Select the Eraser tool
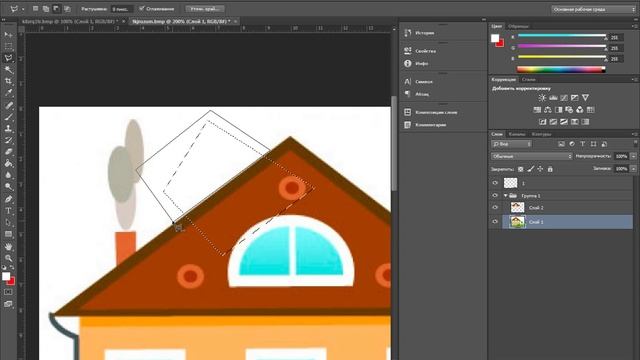Image resolution: width=640 pixels, height=360 pixels. coord(8,152)
